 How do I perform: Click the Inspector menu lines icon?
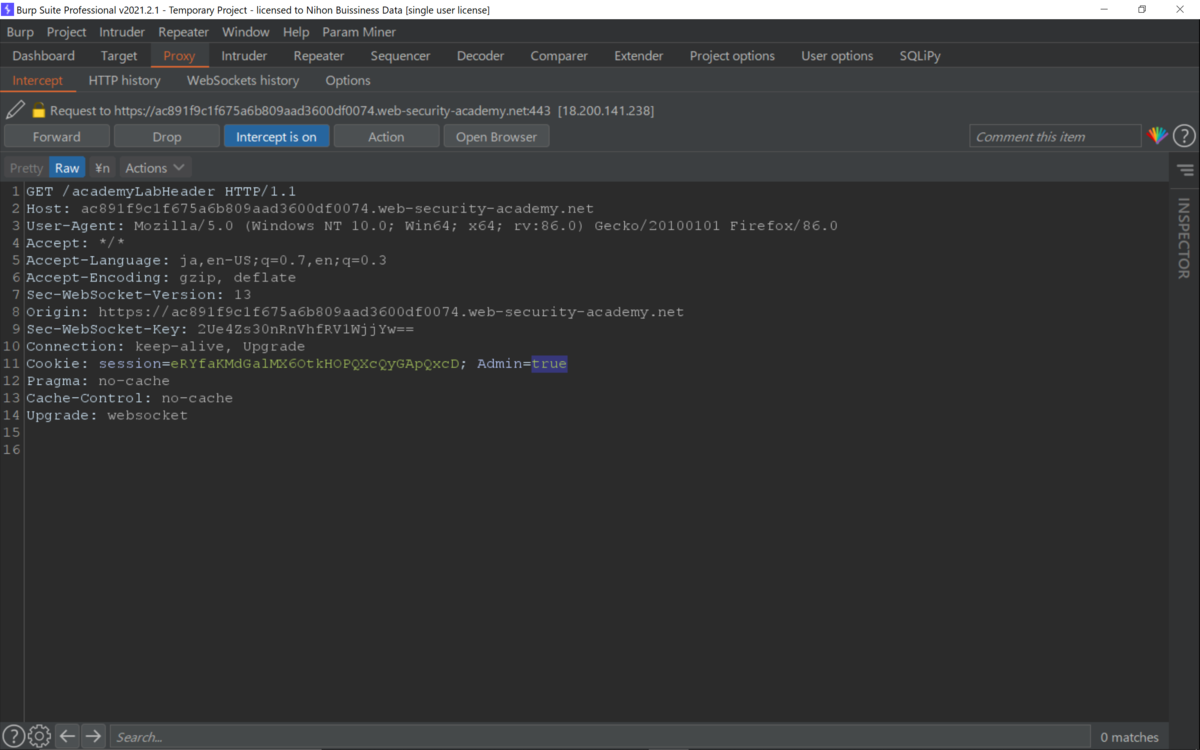[1185, 171]
